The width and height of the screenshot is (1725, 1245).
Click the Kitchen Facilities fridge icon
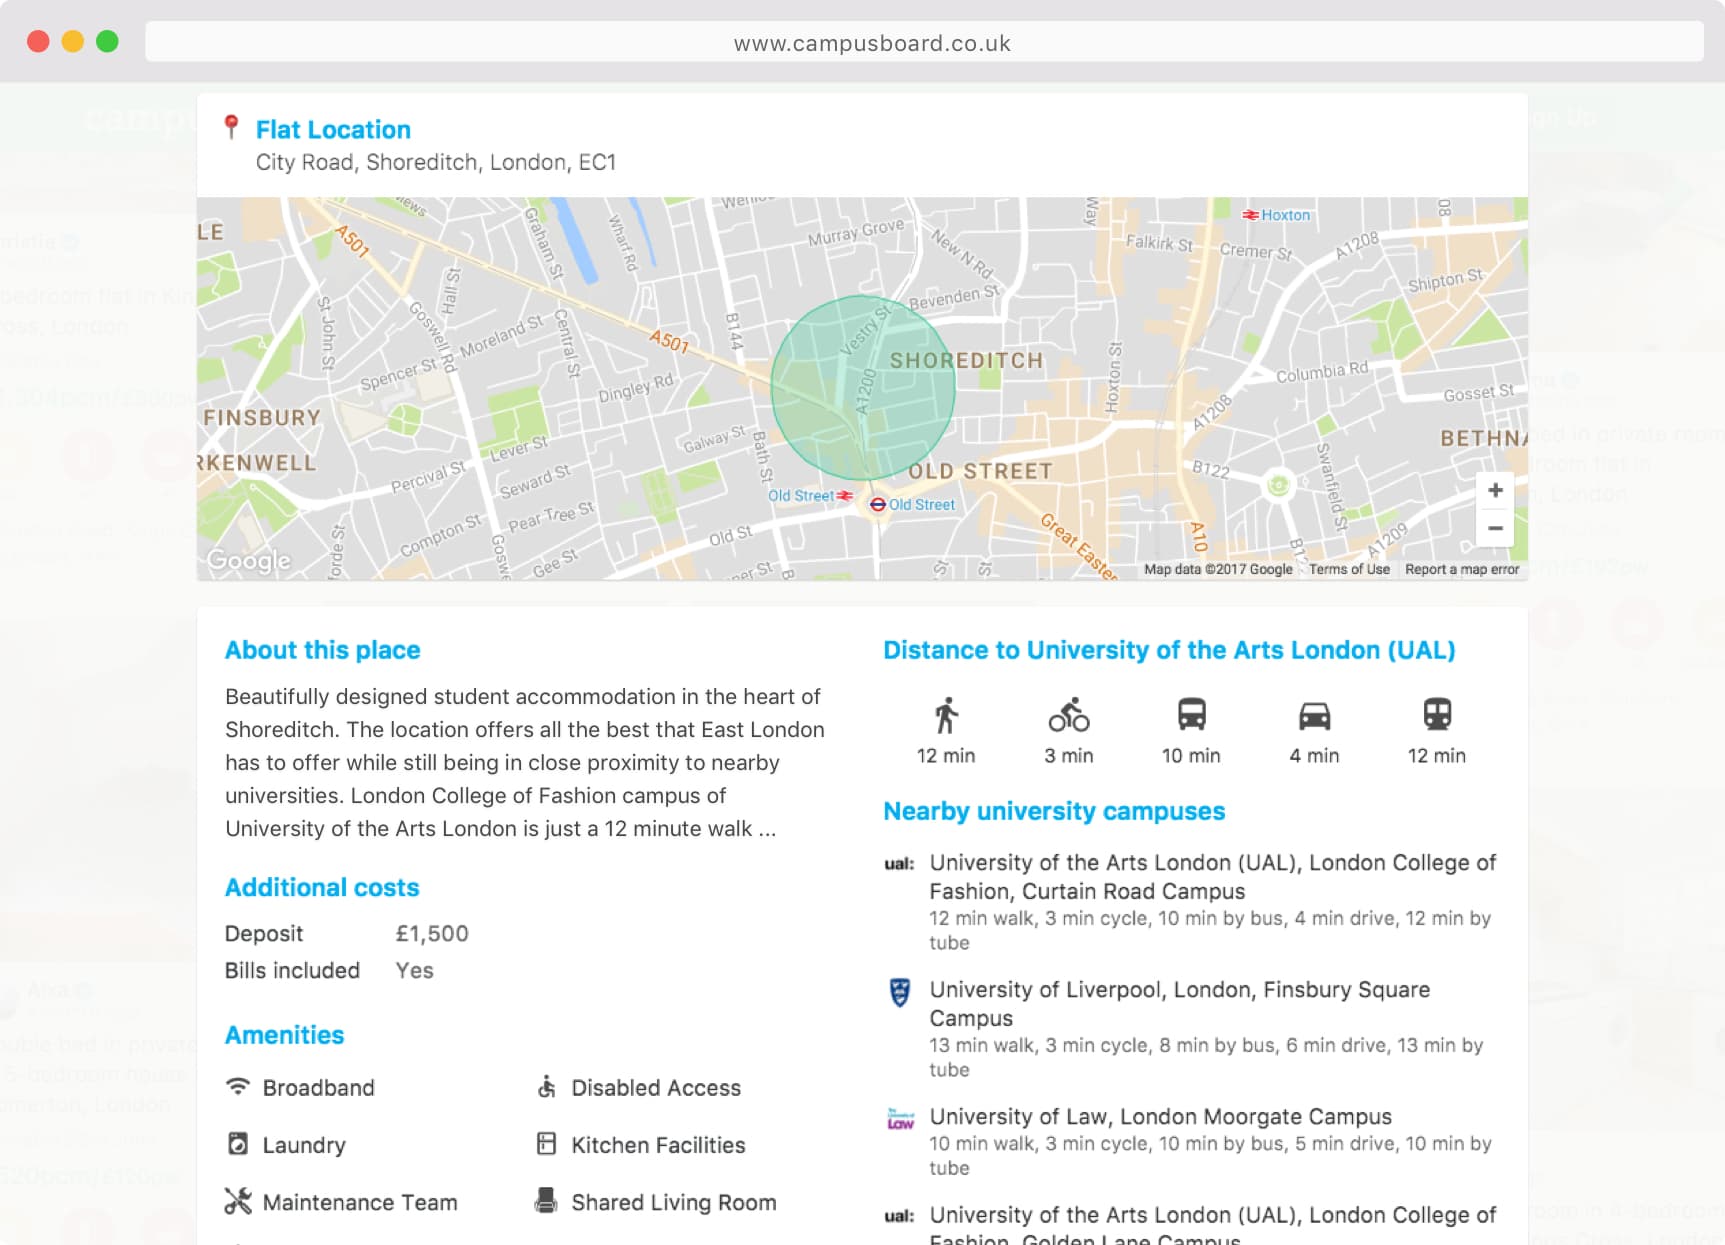tap(546, 1144)
